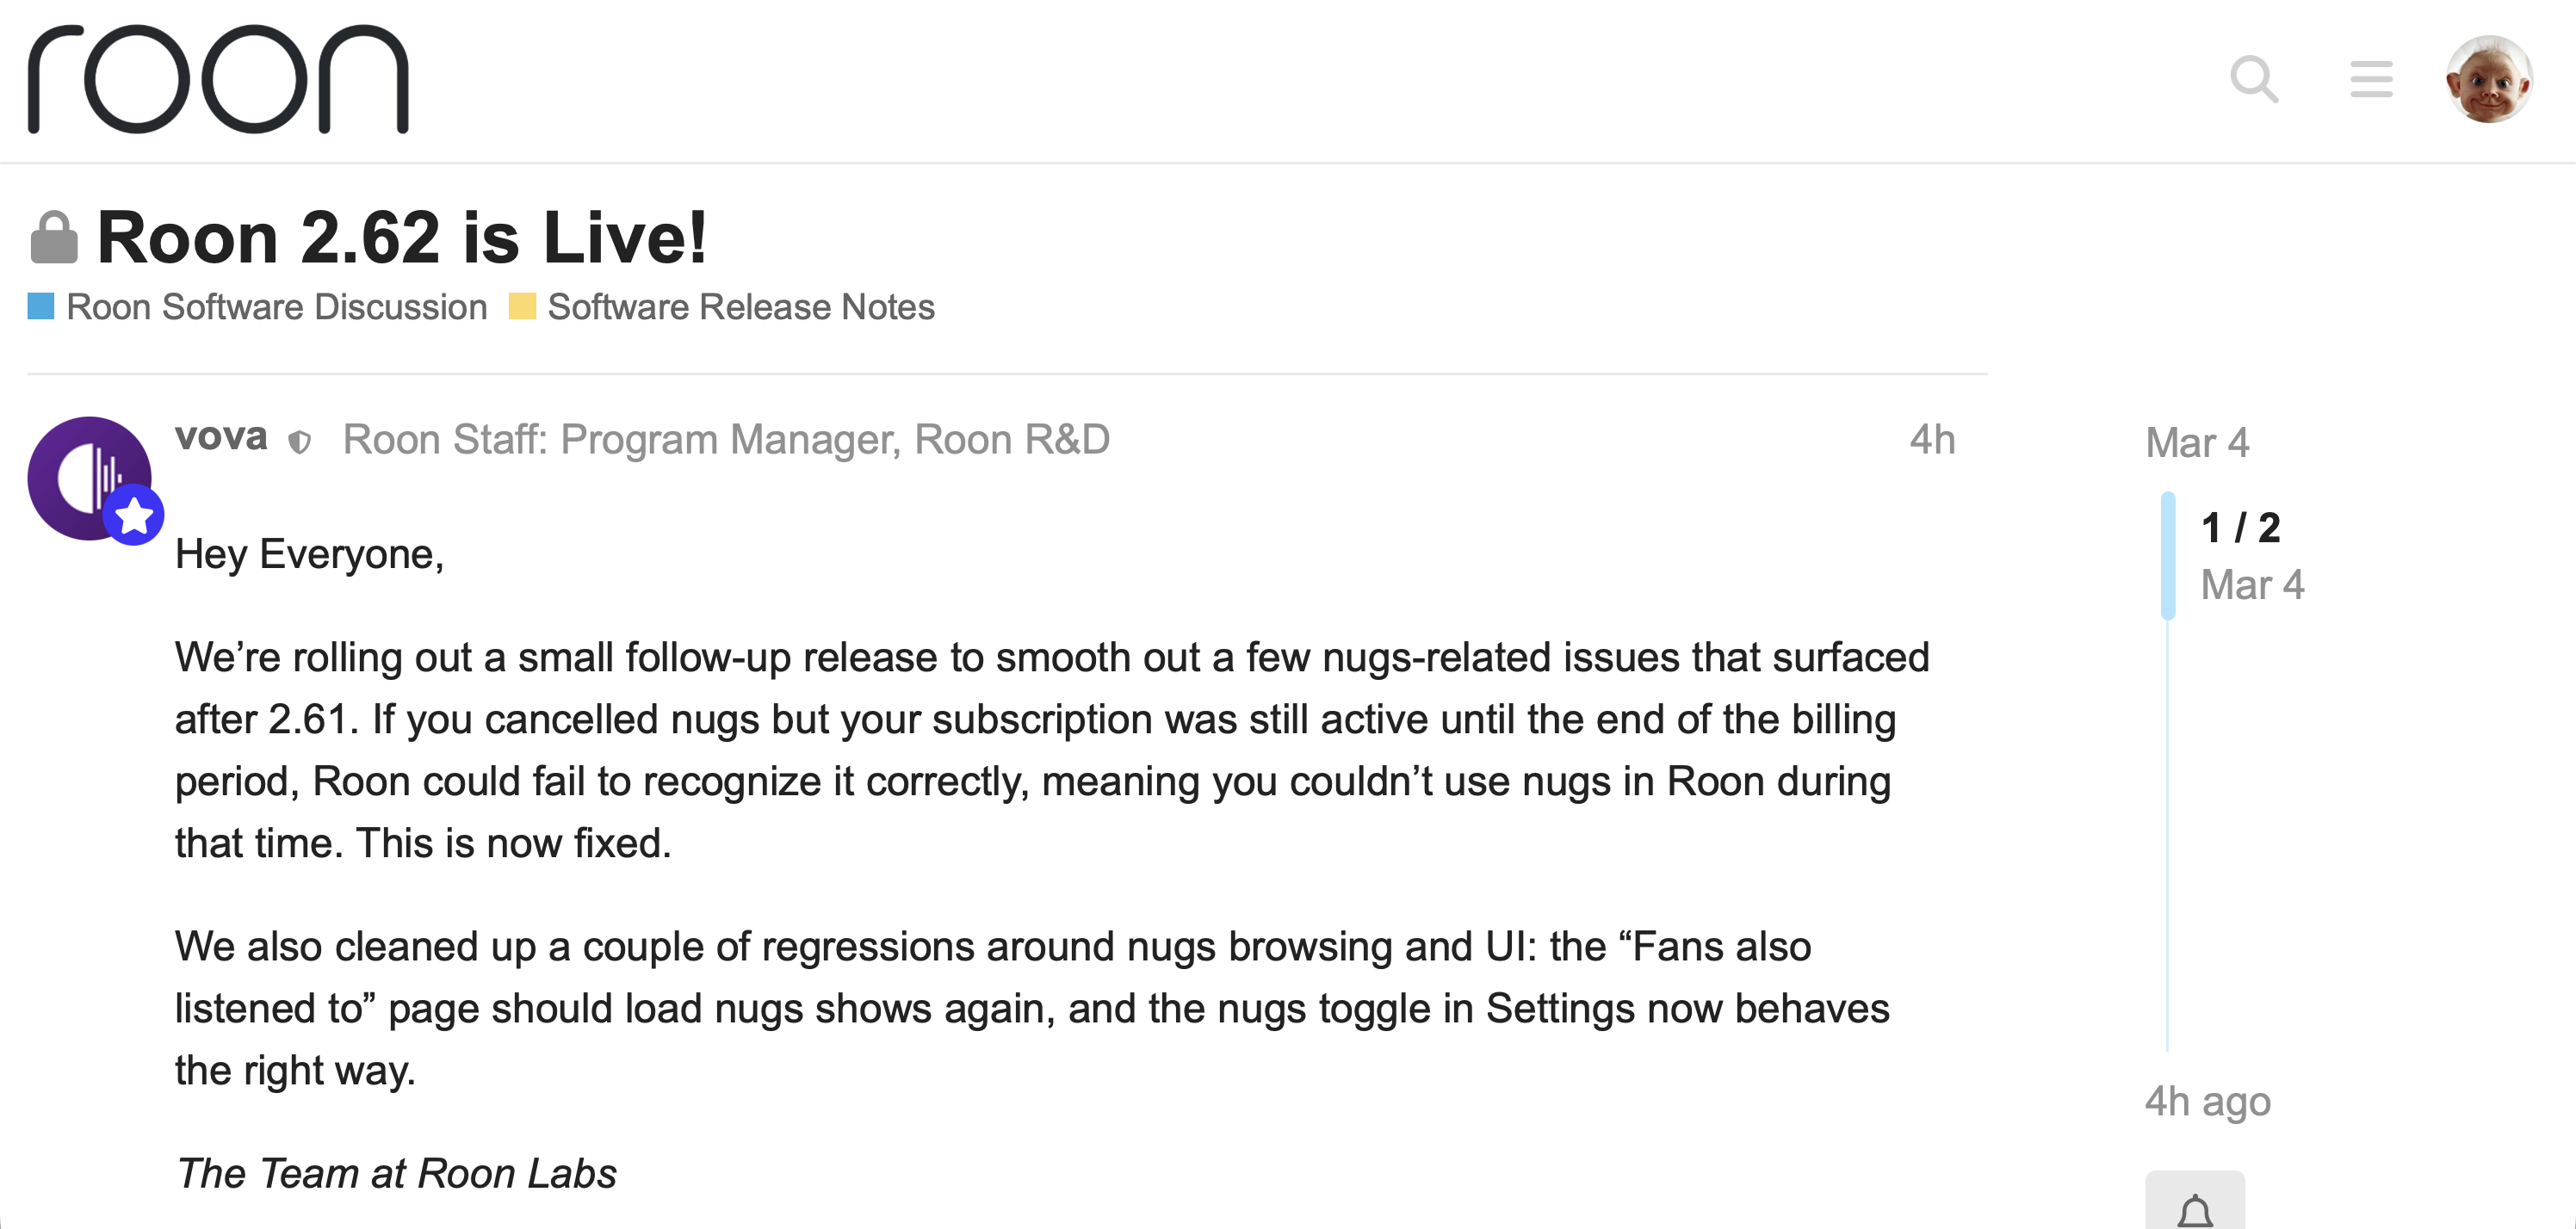Screen dimensions: 2576x1229
Task: Click the 'Roon 2.62 is Live!' title
Action: click(x=402, y=238)
